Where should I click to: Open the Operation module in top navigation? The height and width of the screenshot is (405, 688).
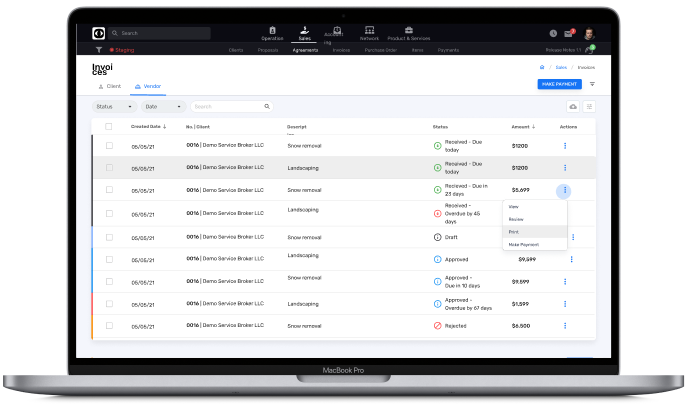[273, 33]
